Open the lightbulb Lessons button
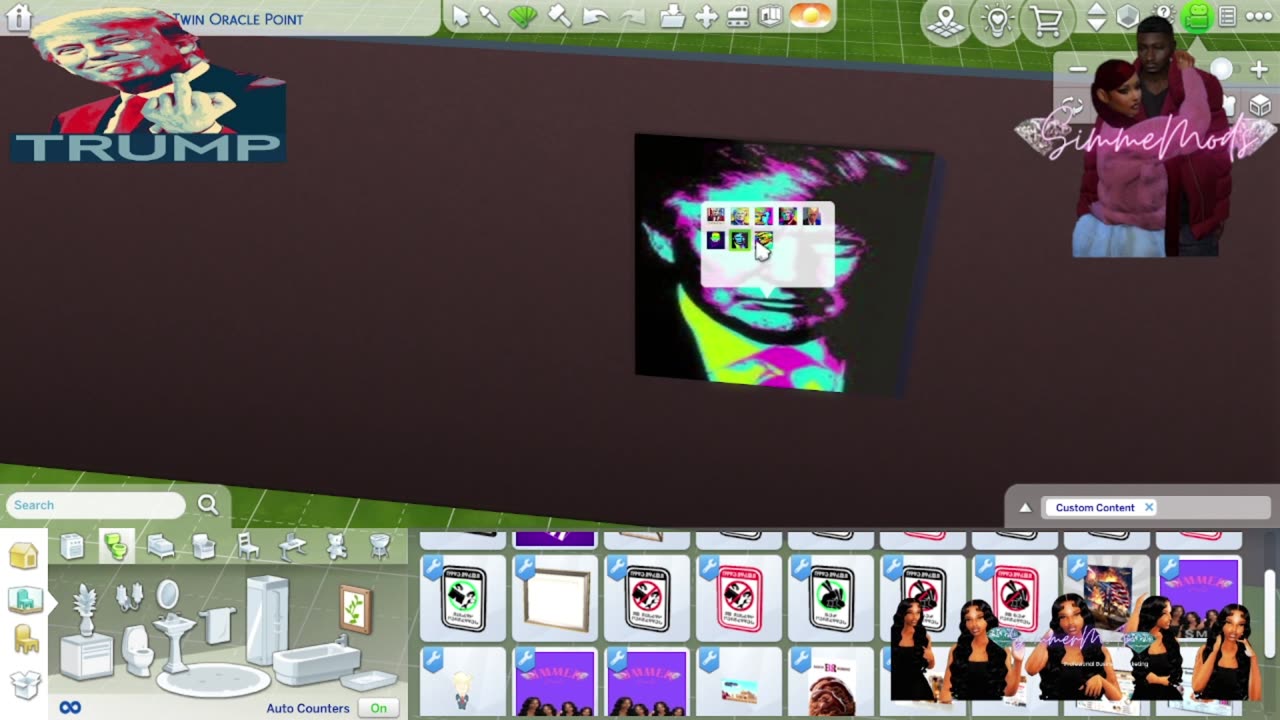The height and width of the screenshot is (720, 1280). point(996,21)
